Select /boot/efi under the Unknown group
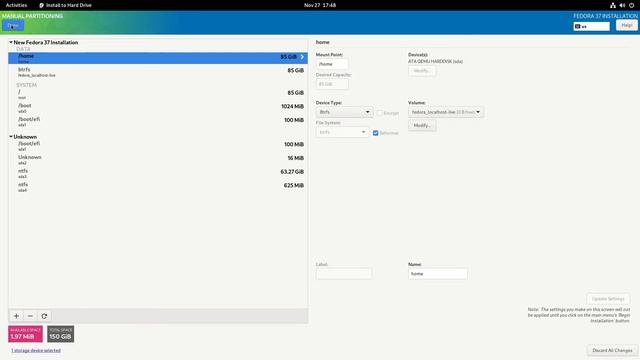Image resolution: width=640 pixels, height=360 pixels. click(158, 146)
